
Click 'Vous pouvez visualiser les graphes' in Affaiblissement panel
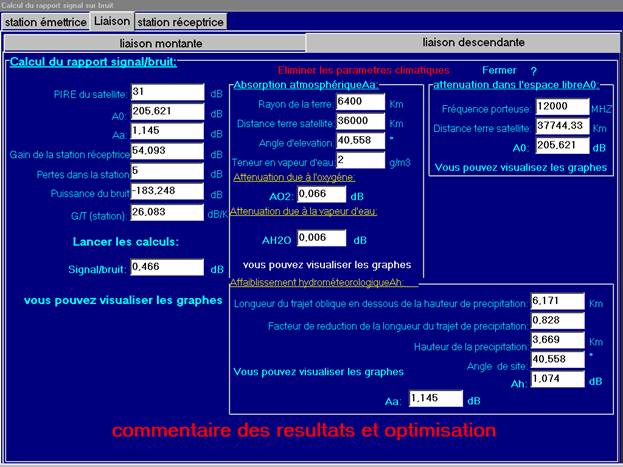(x=318, y=372)
